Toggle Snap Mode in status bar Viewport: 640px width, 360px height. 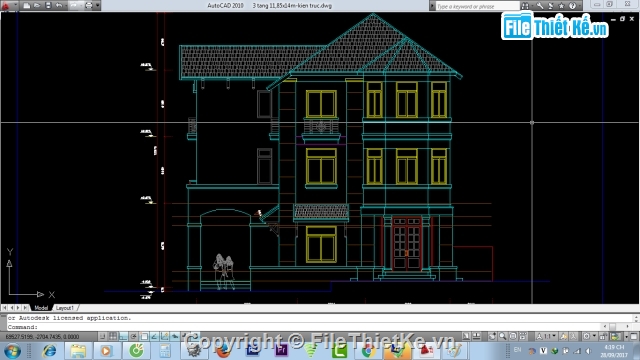pyautogui.click(x=102, y=336)
